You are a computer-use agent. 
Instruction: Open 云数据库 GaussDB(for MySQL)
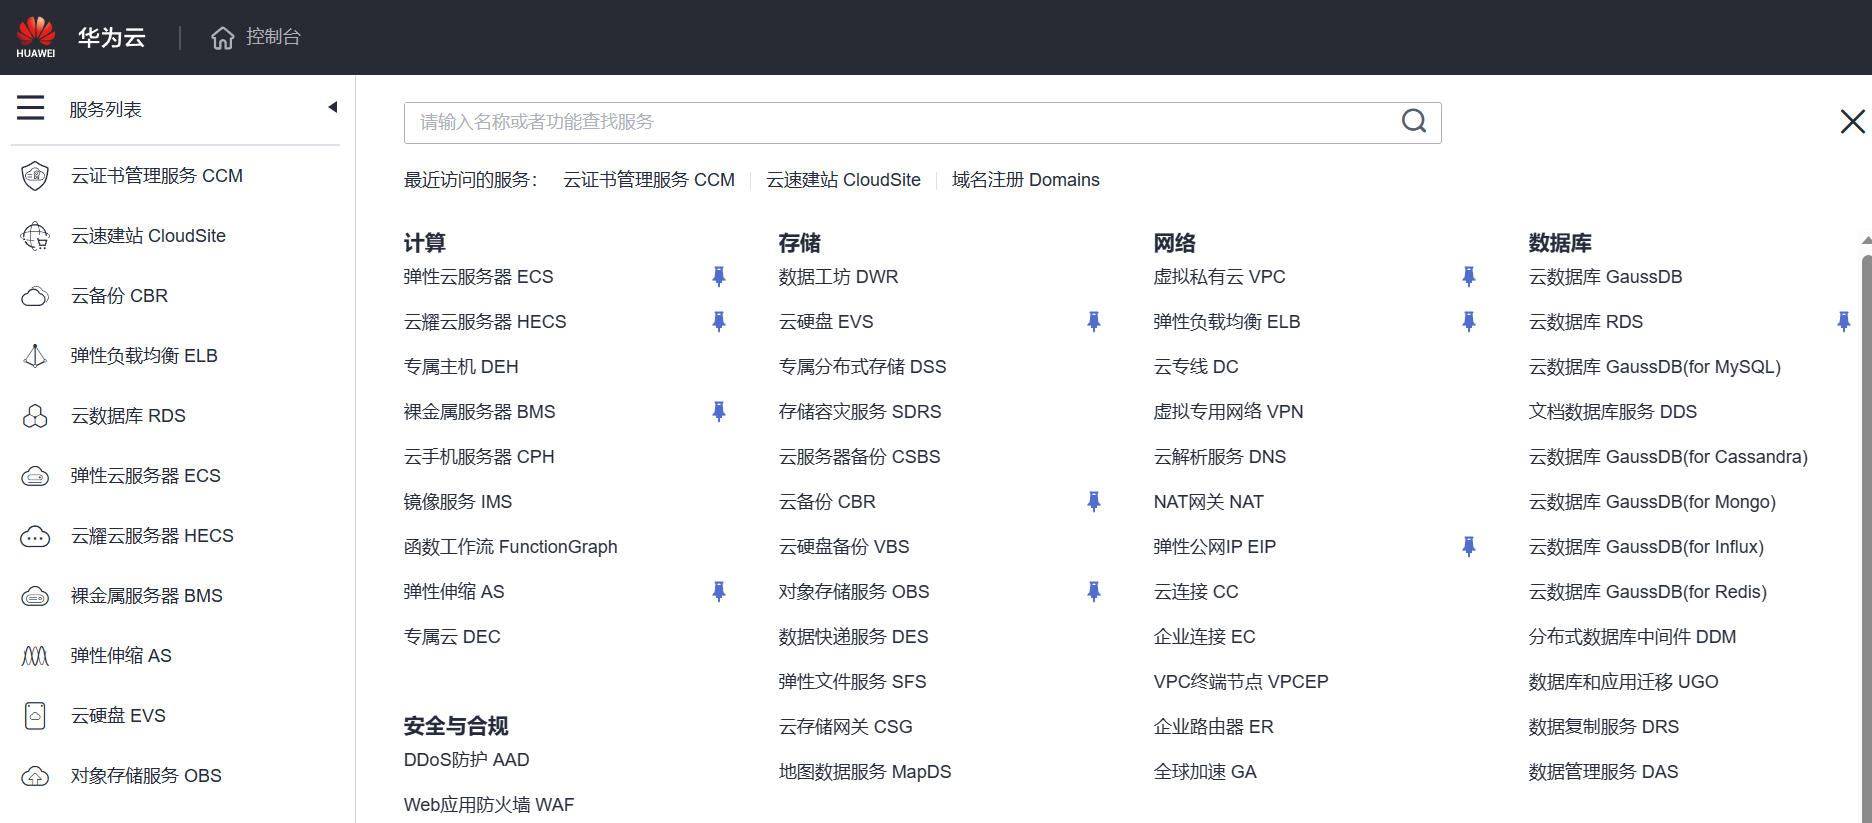pyautogui.click(x=1655, y=367)
